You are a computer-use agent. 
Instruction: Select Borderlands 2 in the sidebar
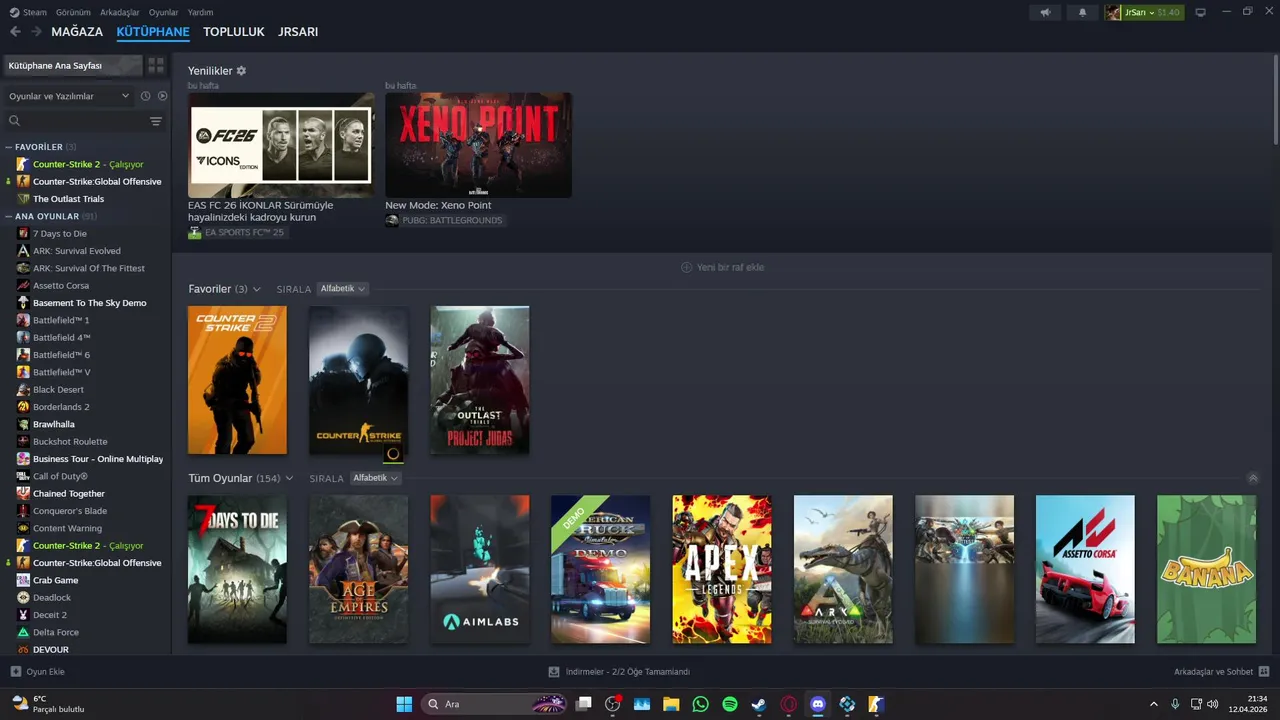pyautogui.click(x=61, y=407)
